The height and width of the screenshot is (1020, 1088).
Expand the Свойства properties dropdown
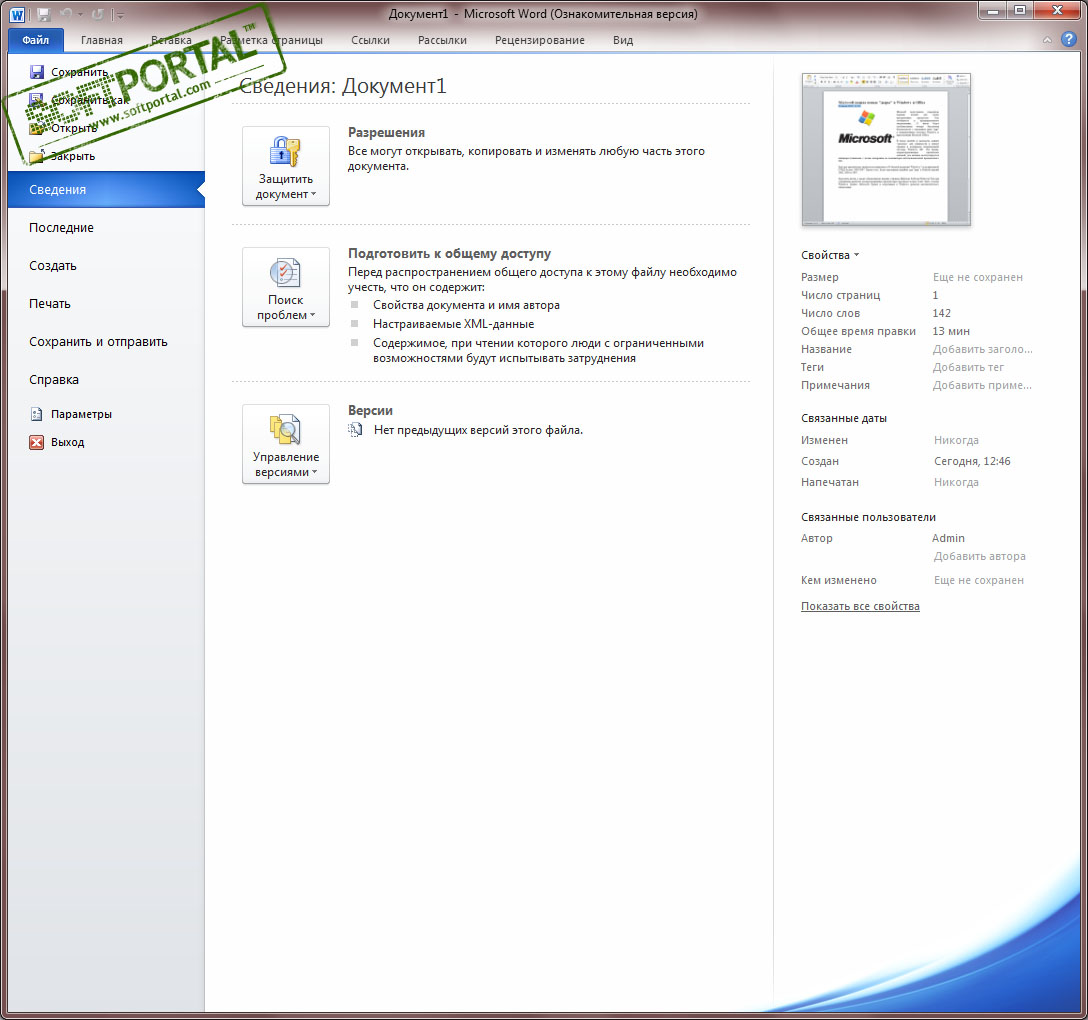[830, 255]
